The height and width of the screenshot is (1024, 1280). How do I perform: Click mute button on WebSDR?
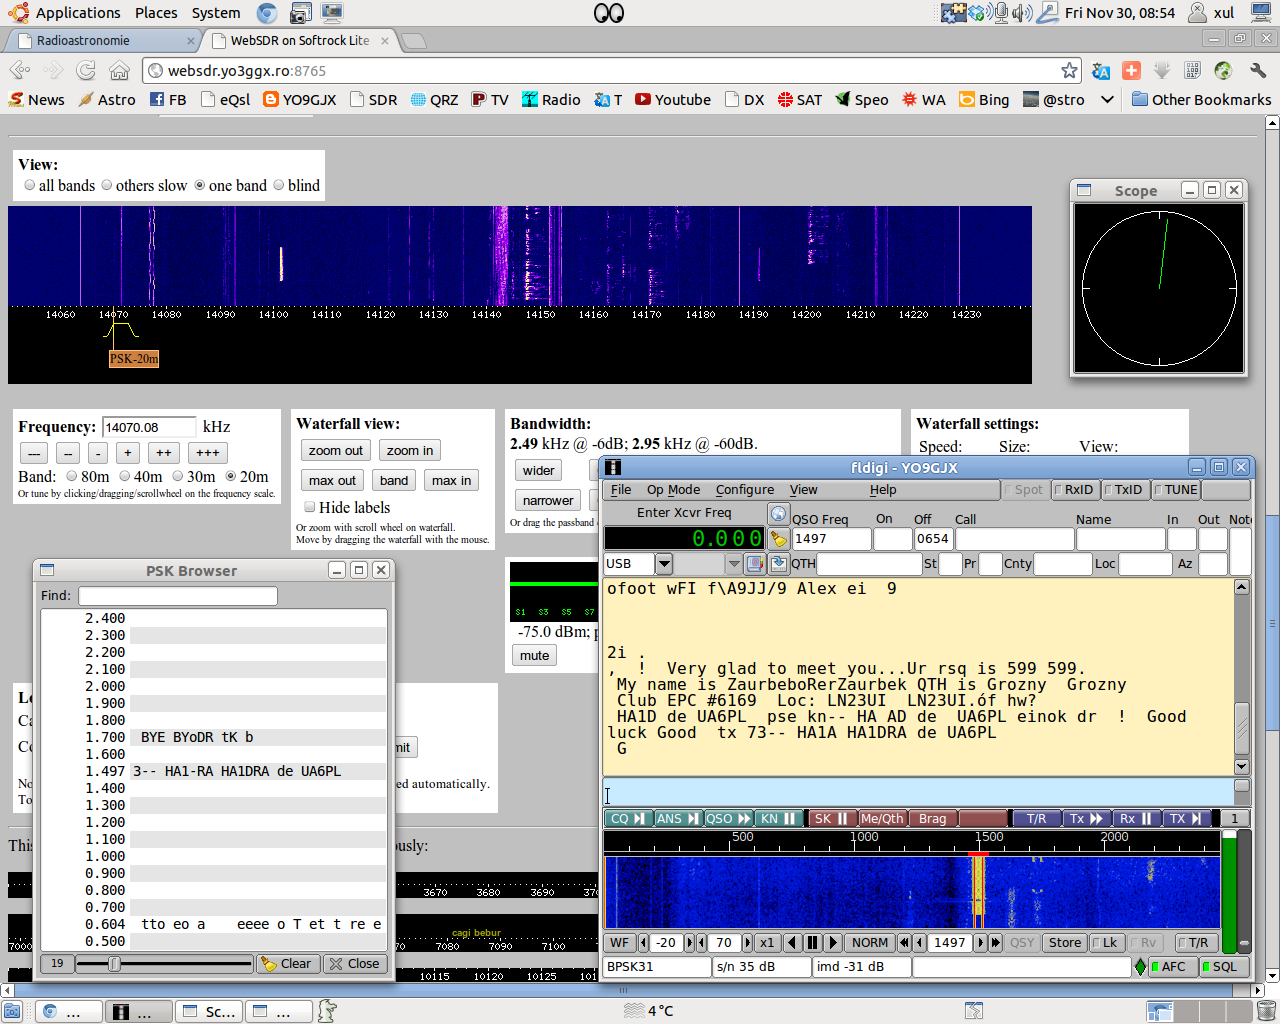click(534, 656)
